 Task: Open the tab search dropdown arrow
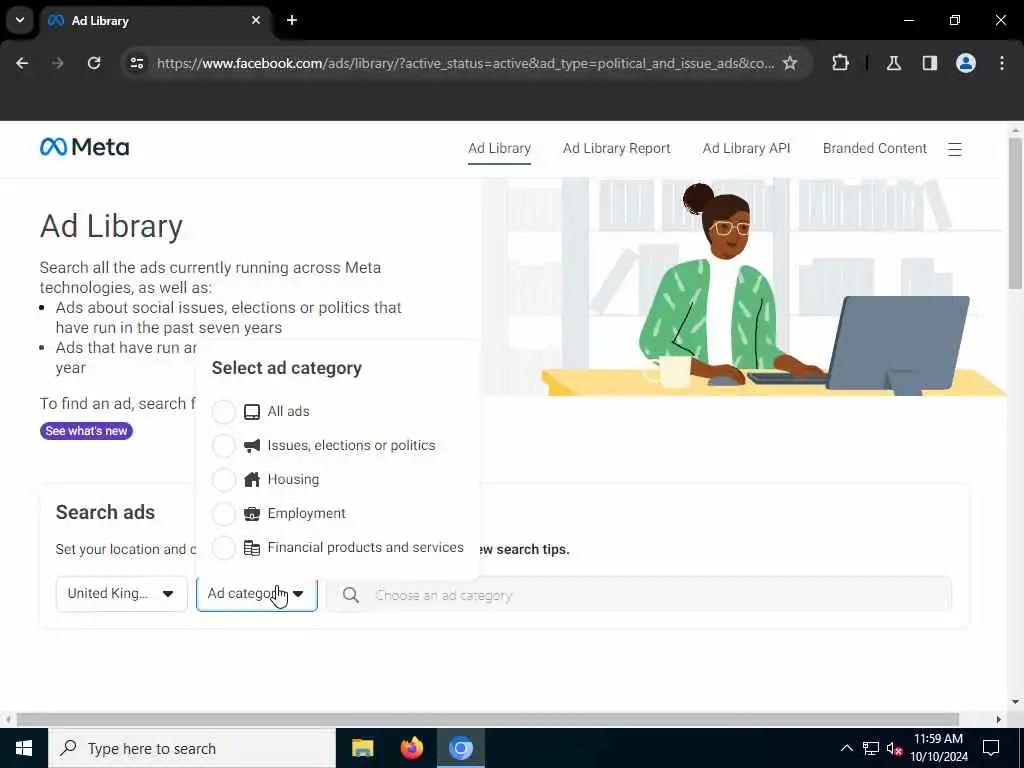click(20, 20)
